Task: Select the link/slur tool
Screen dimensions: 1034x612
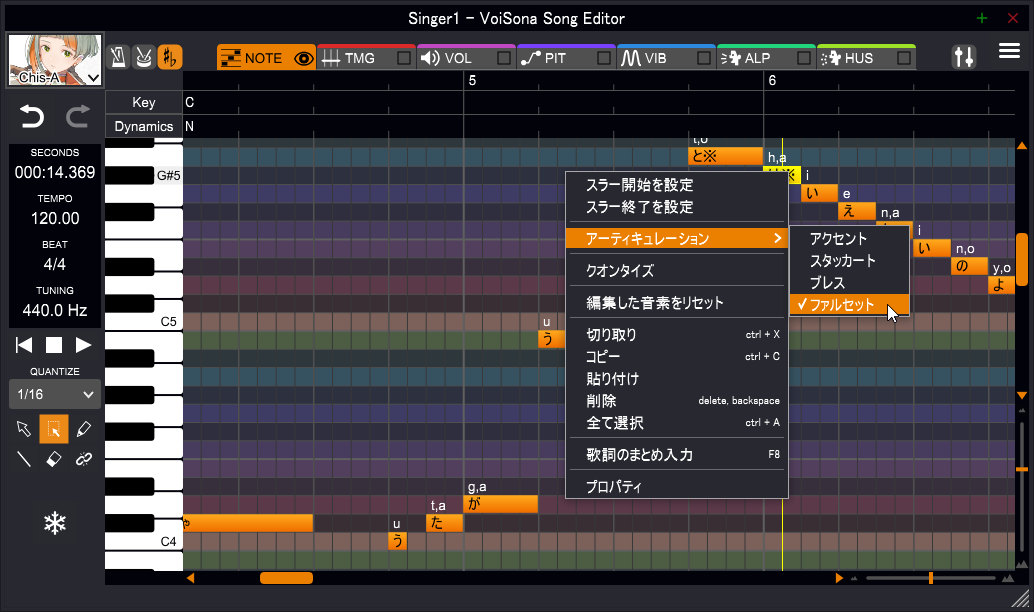Action: (84, 458)
